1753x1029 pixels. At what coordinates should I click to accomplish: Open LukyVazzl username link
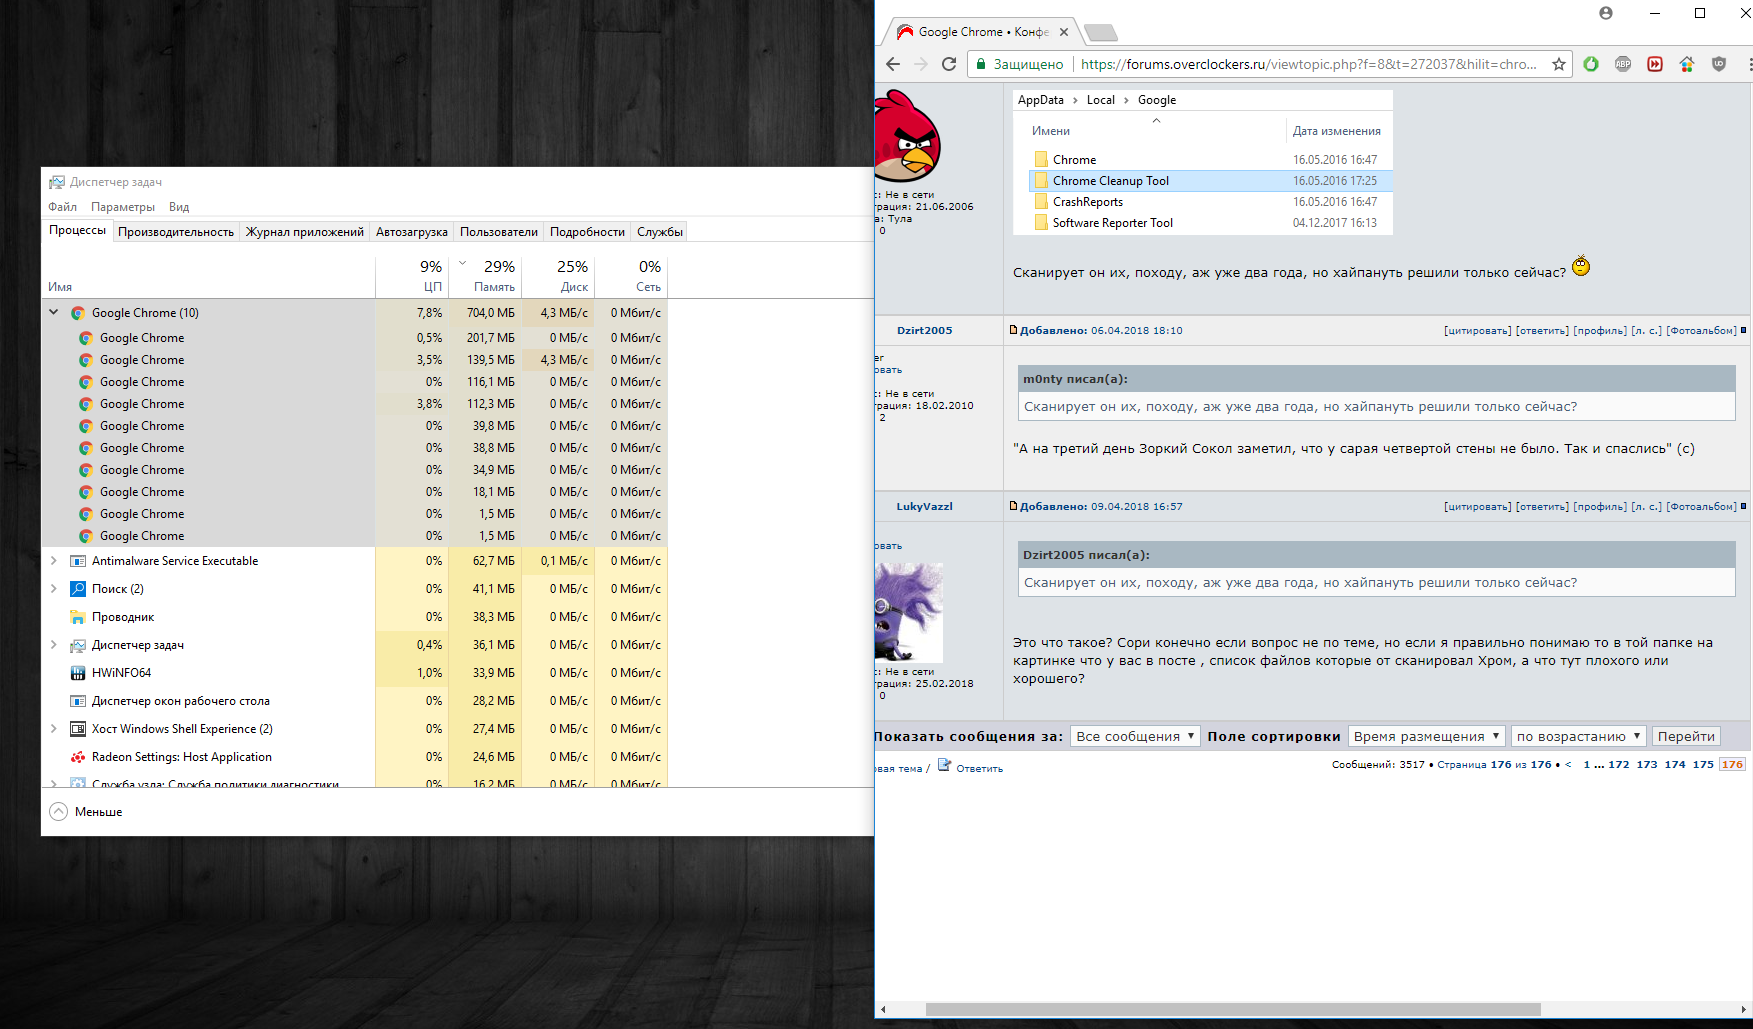pos(925,506)
